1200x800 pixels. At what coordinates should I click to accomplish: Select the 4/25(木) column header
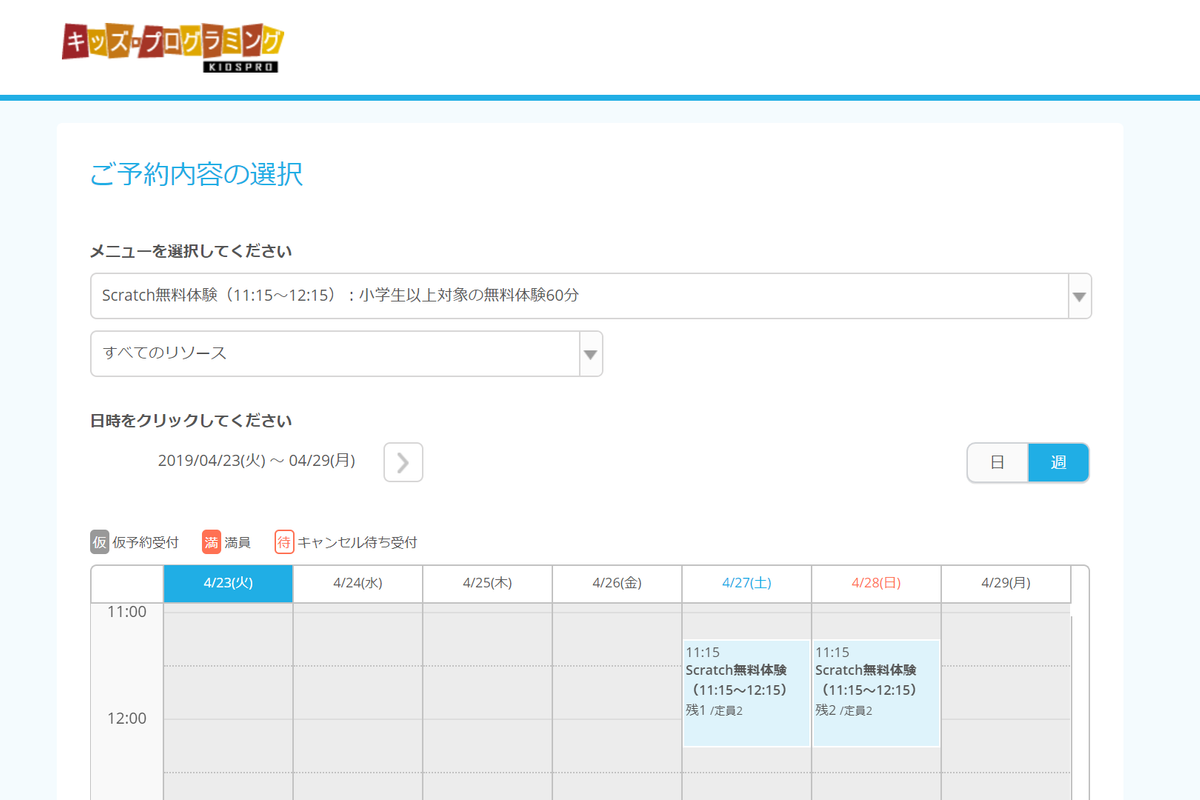pos(487,584)
